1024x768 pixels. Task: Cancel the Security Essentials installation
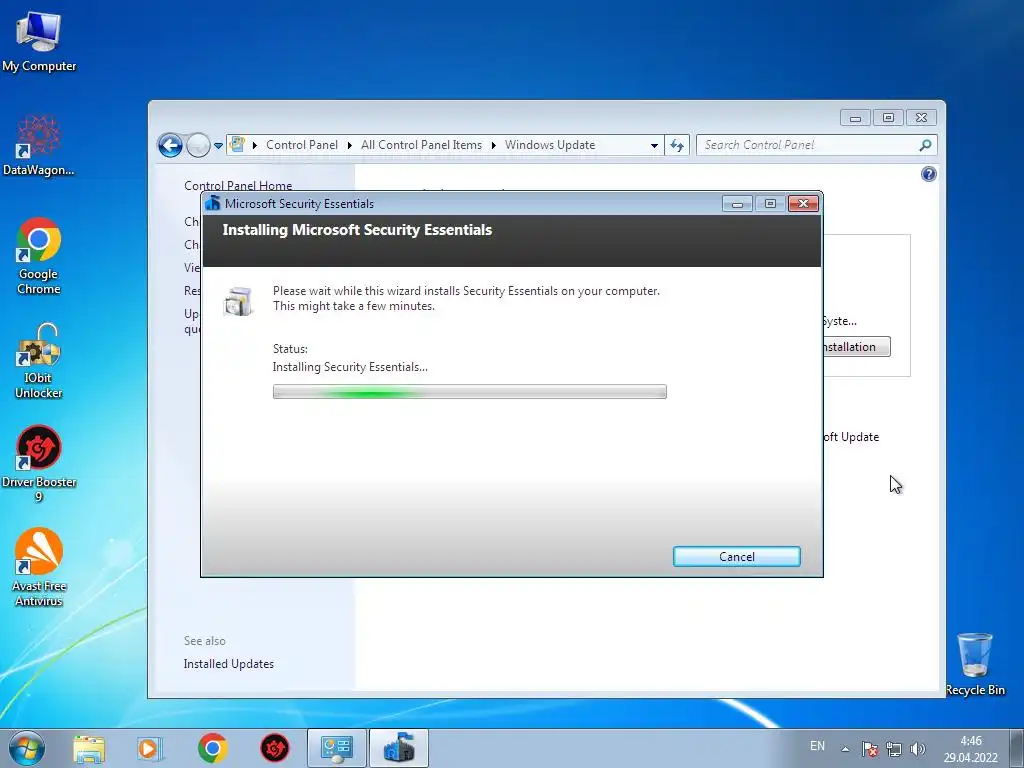click(x=737, y=556)
